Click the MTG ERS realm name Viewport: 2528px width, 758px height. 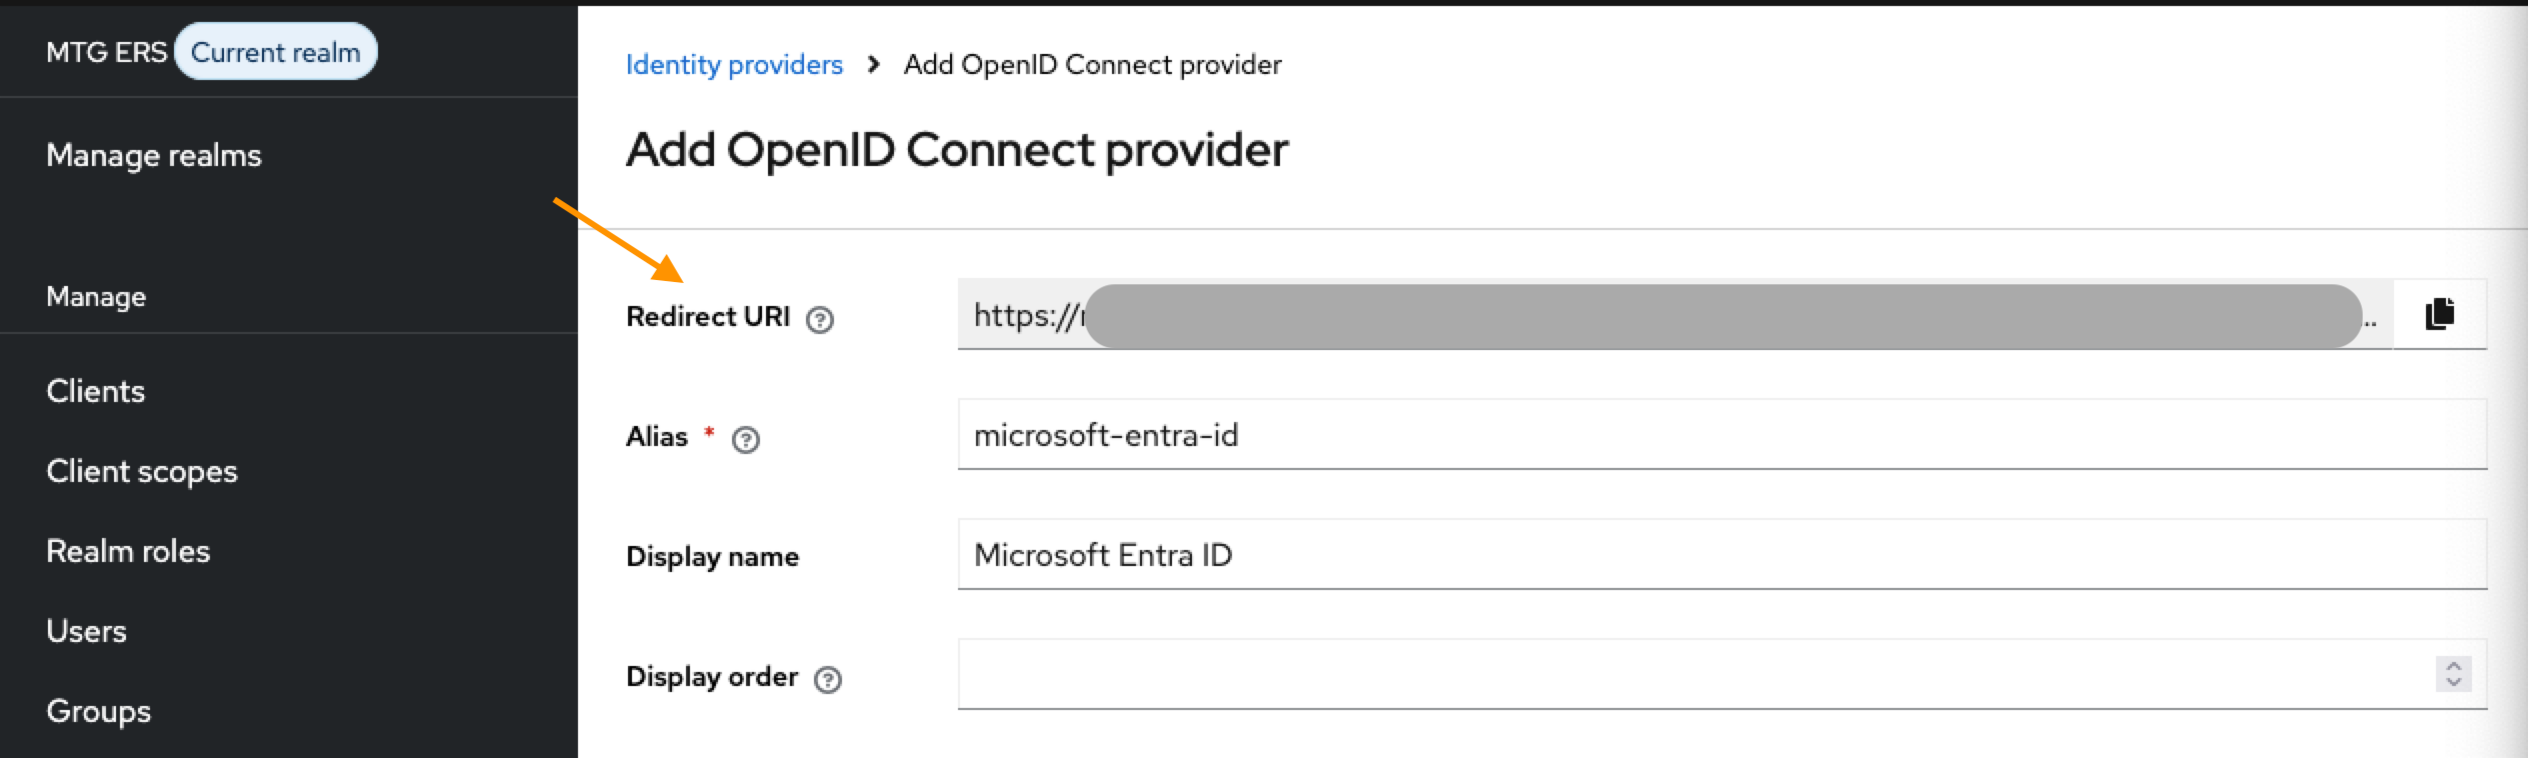click(106, 52)
